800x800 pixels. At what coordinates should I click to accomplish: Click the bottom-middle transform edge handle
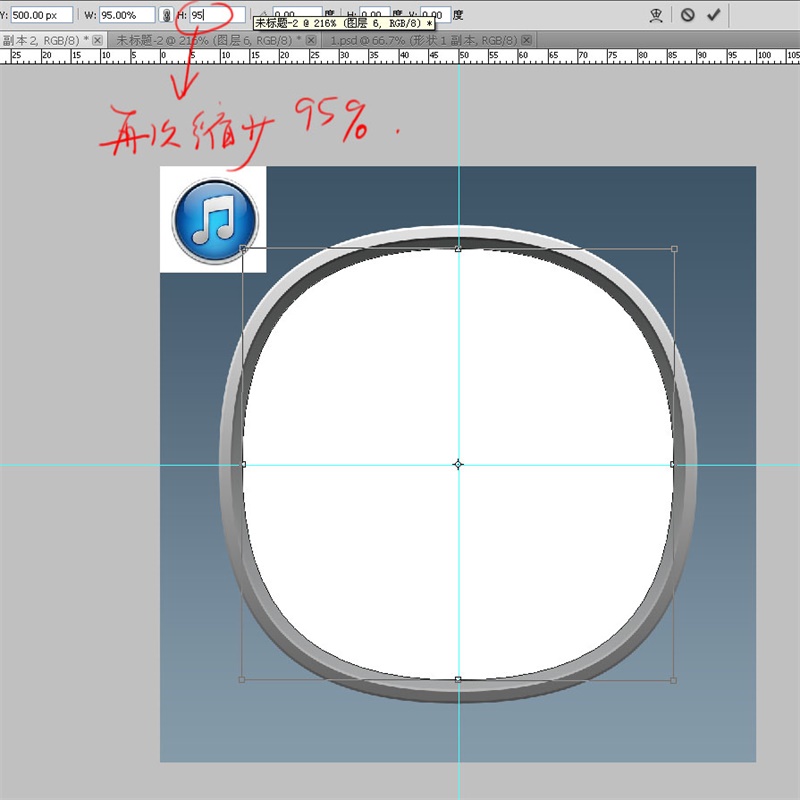pyautogui.click(x=458, y=680)
